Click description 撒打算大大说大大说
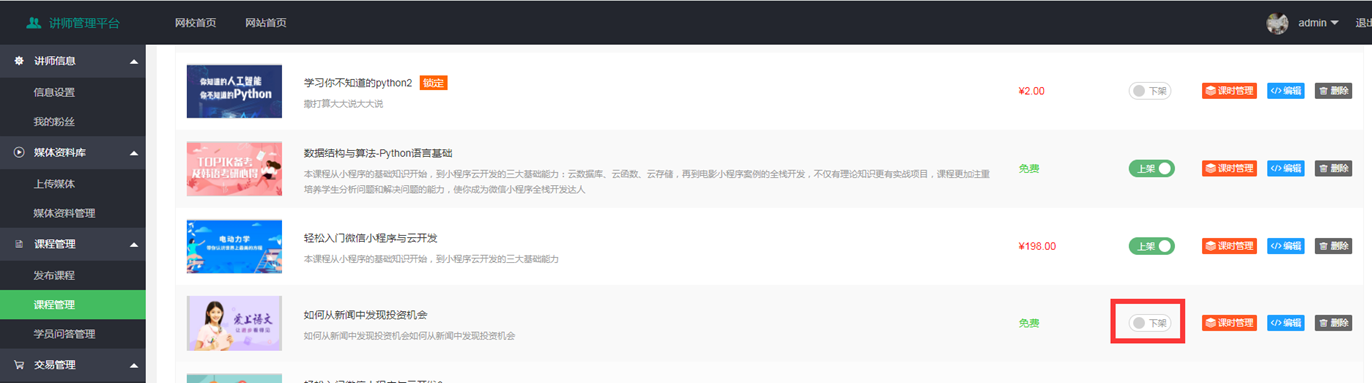The image size is (1372, 383). 343,104
